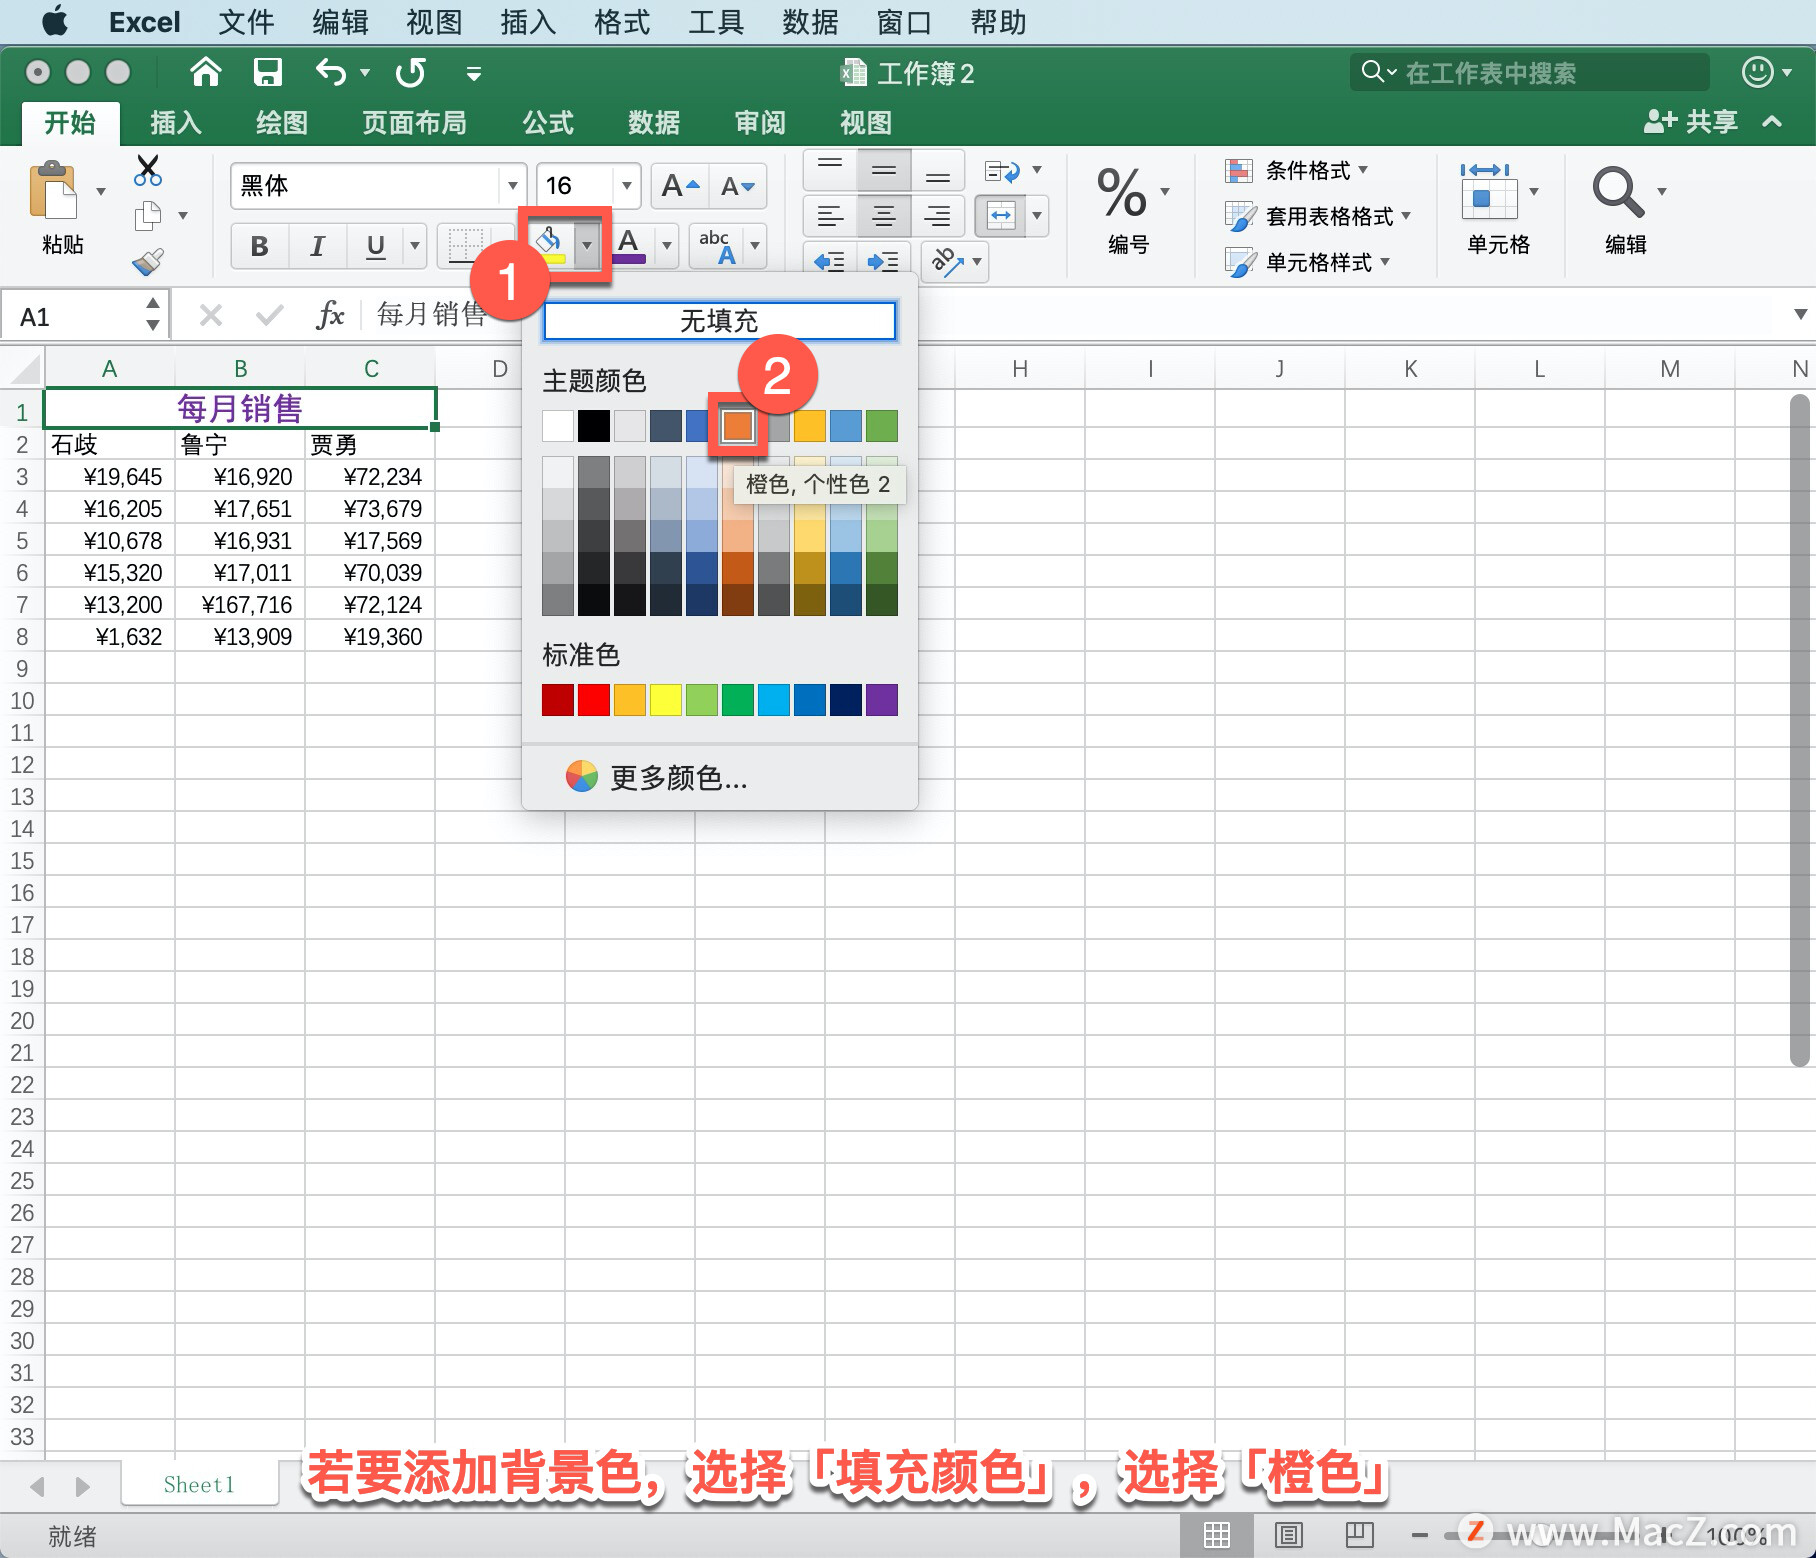Click the Home icon in title bar
This screenshot has height=1558, width=1816.
click(205, 72)
